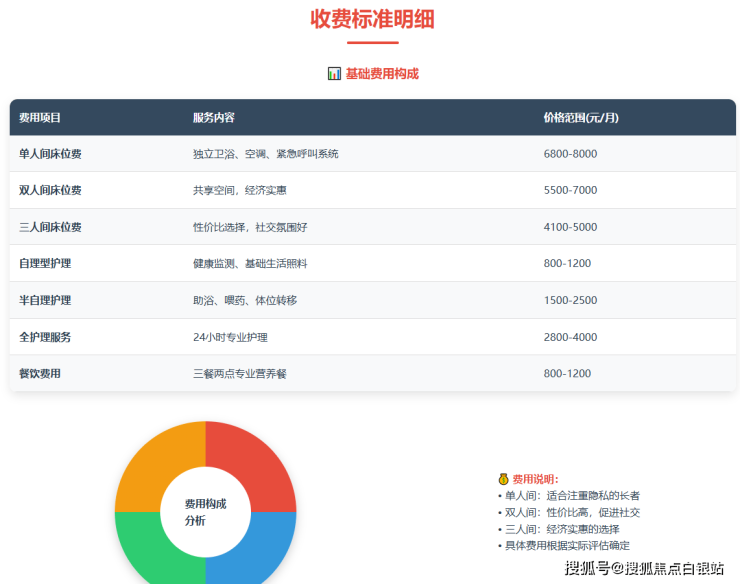Click the 基础费用构成 section heading text
Screen dimensions: 740x584
[382, 74]
